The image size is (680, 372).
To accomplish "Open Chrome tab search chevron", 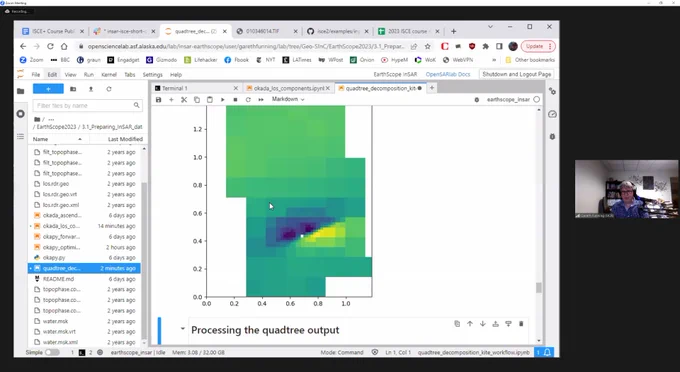I will click(490, 27).
